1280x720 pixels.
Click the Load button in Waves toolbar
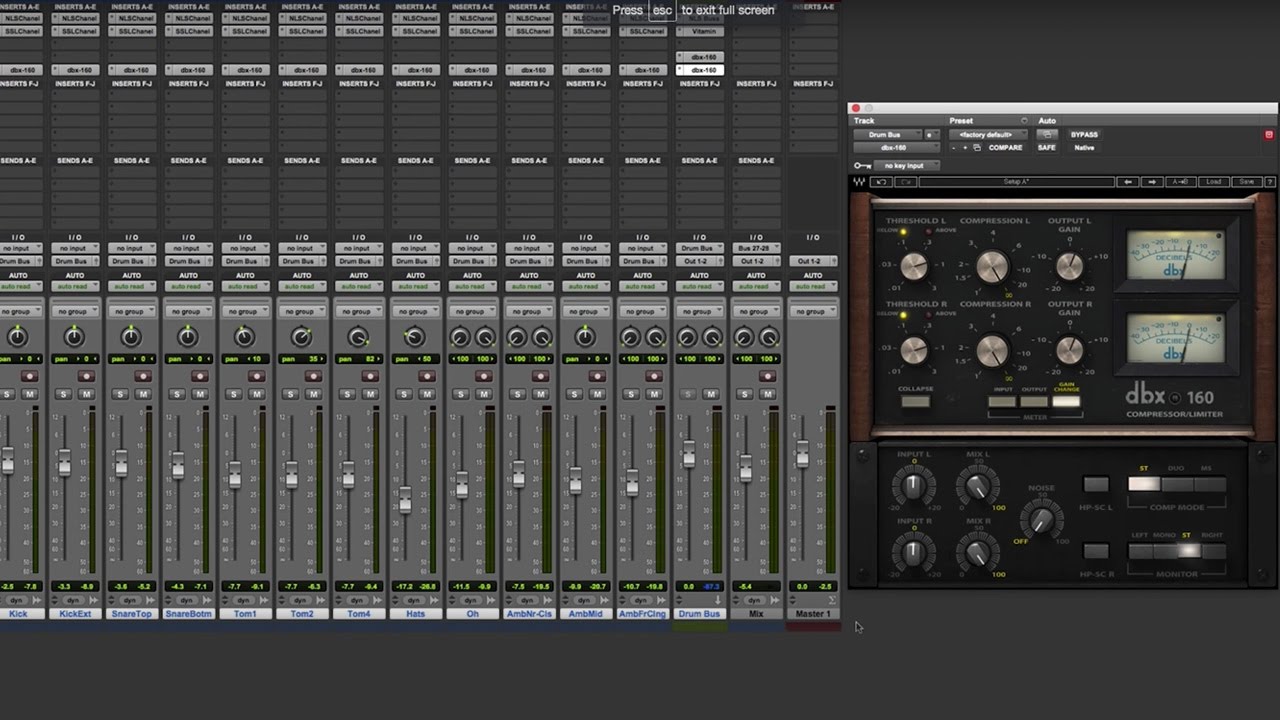[x=1213, y=182]
